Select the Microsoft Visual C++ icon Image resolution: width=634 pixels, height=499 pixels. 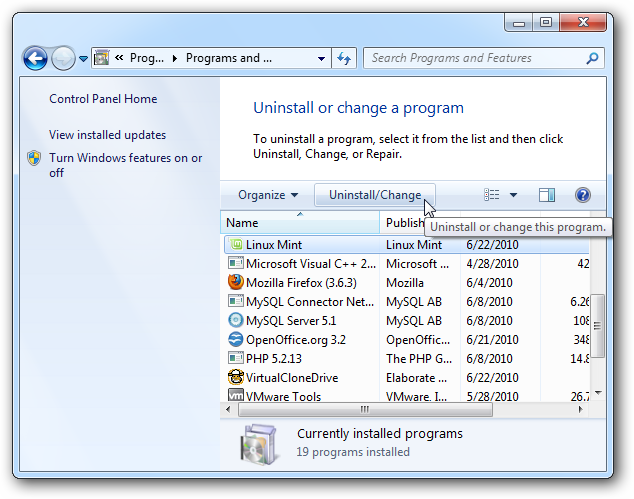click(236, 263)
